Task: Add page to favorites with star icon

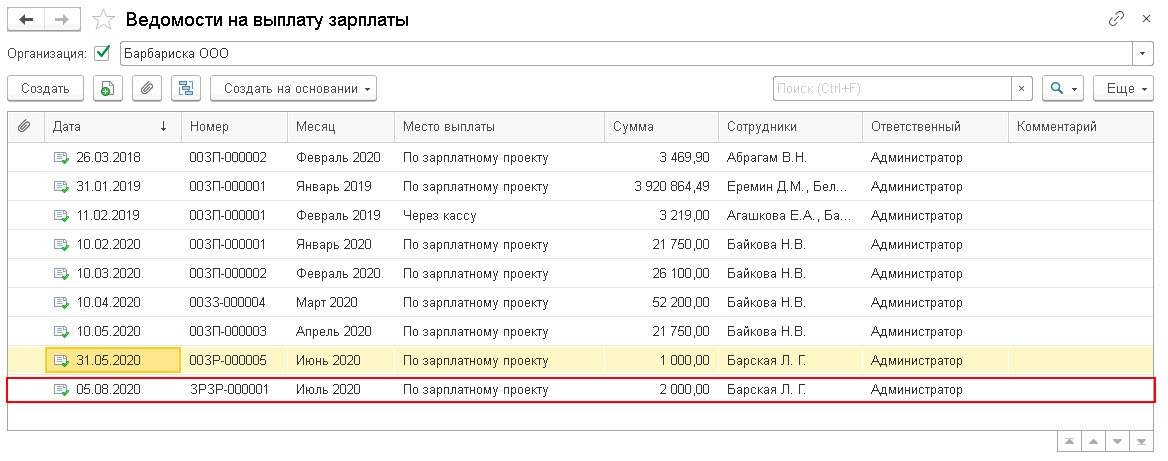Action: click(x=102, y=19)
